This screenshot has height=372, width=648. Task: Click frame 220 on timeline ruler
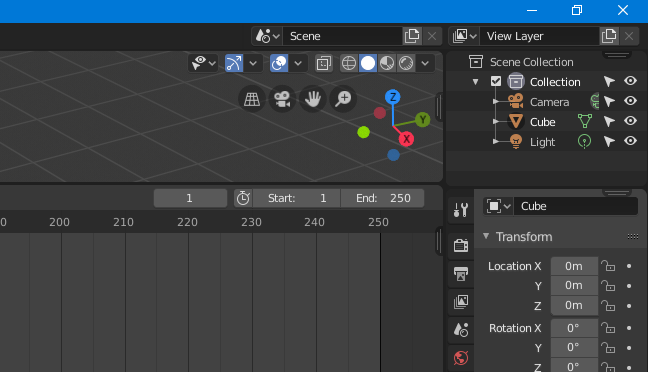[187, 222]
